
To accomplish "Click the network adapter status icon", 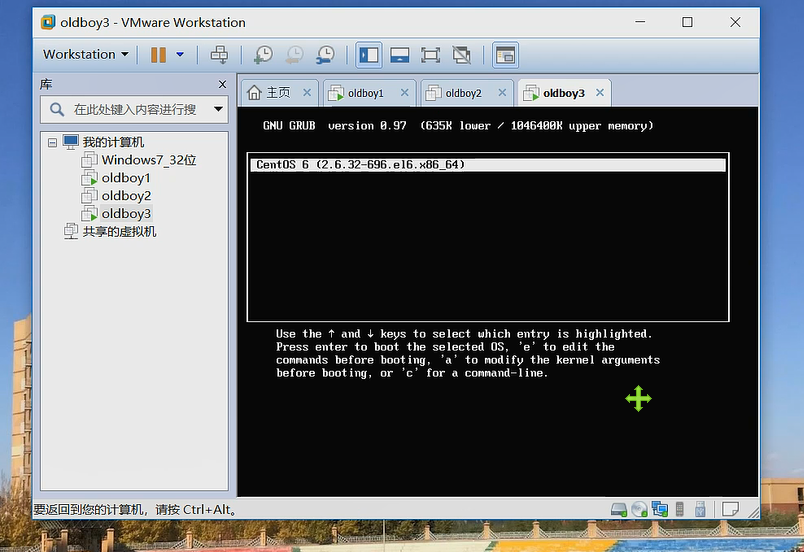I will tap(660, 509).
